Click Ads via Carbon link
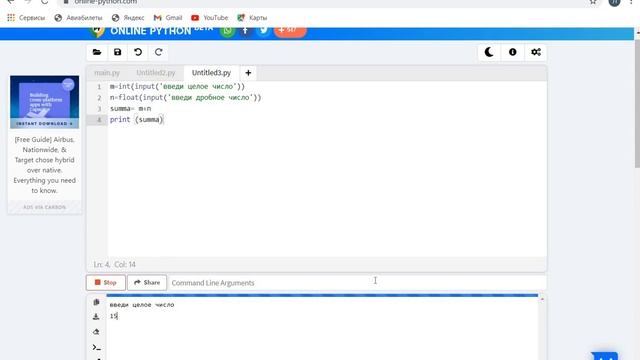640x360 pixels. tap(44, 207)
